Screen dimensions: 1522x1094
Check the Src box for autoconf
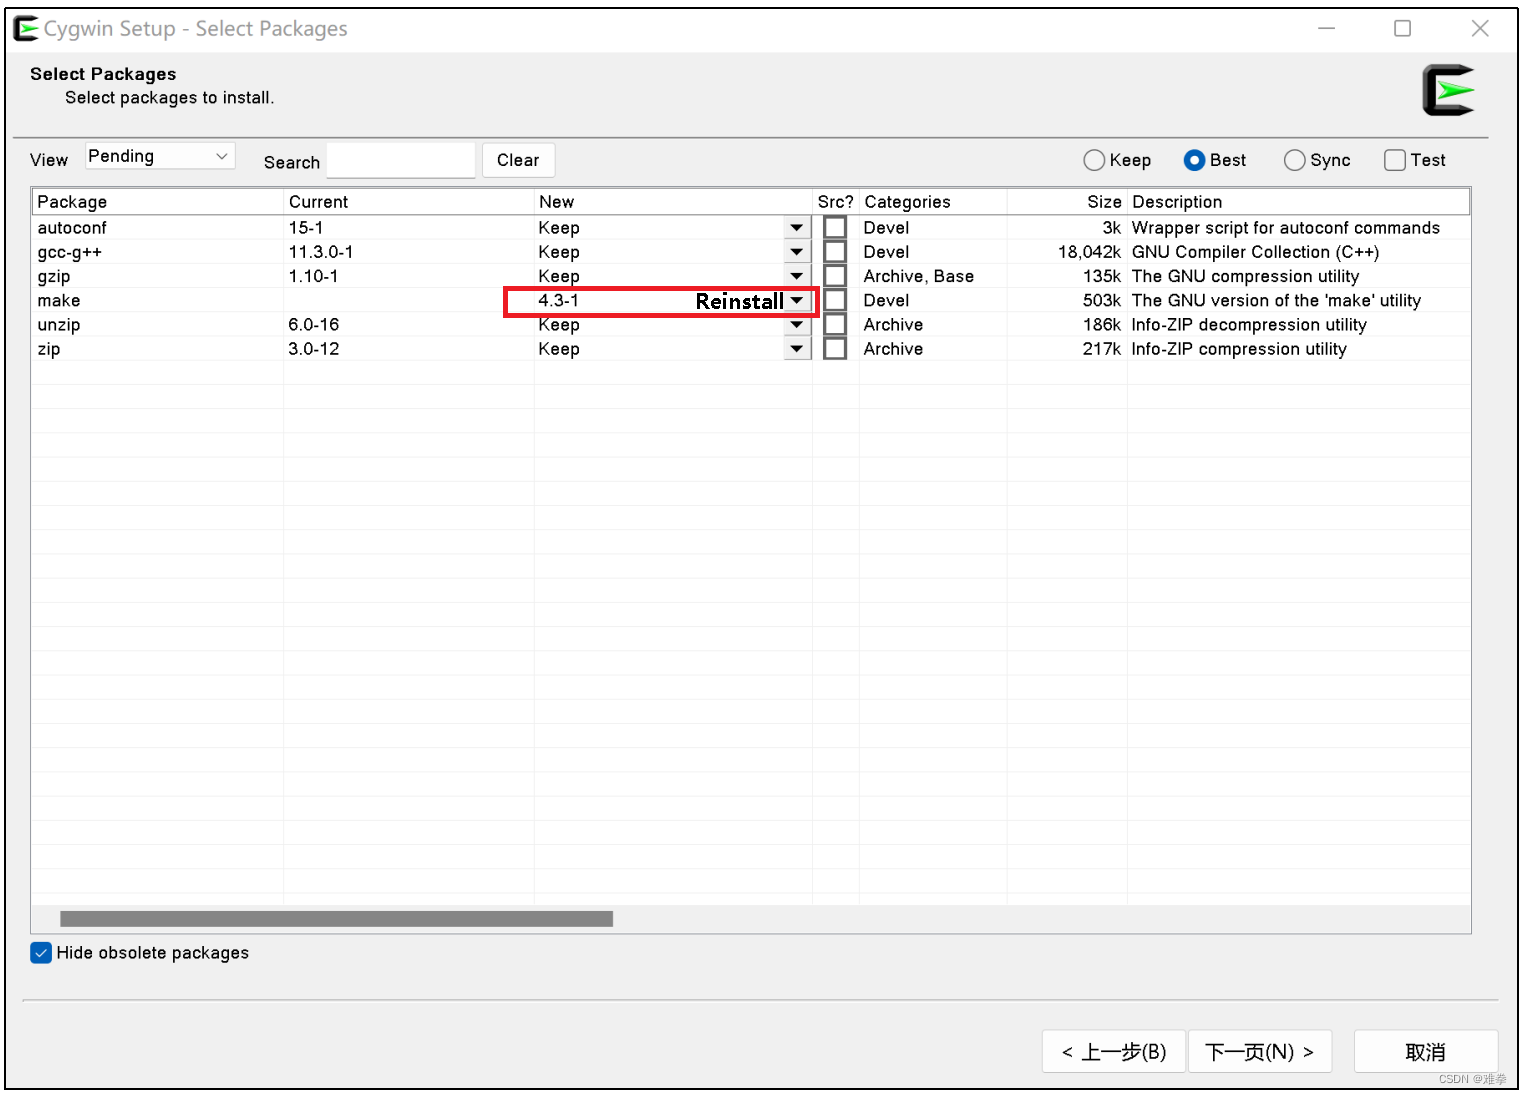[835, 228]
